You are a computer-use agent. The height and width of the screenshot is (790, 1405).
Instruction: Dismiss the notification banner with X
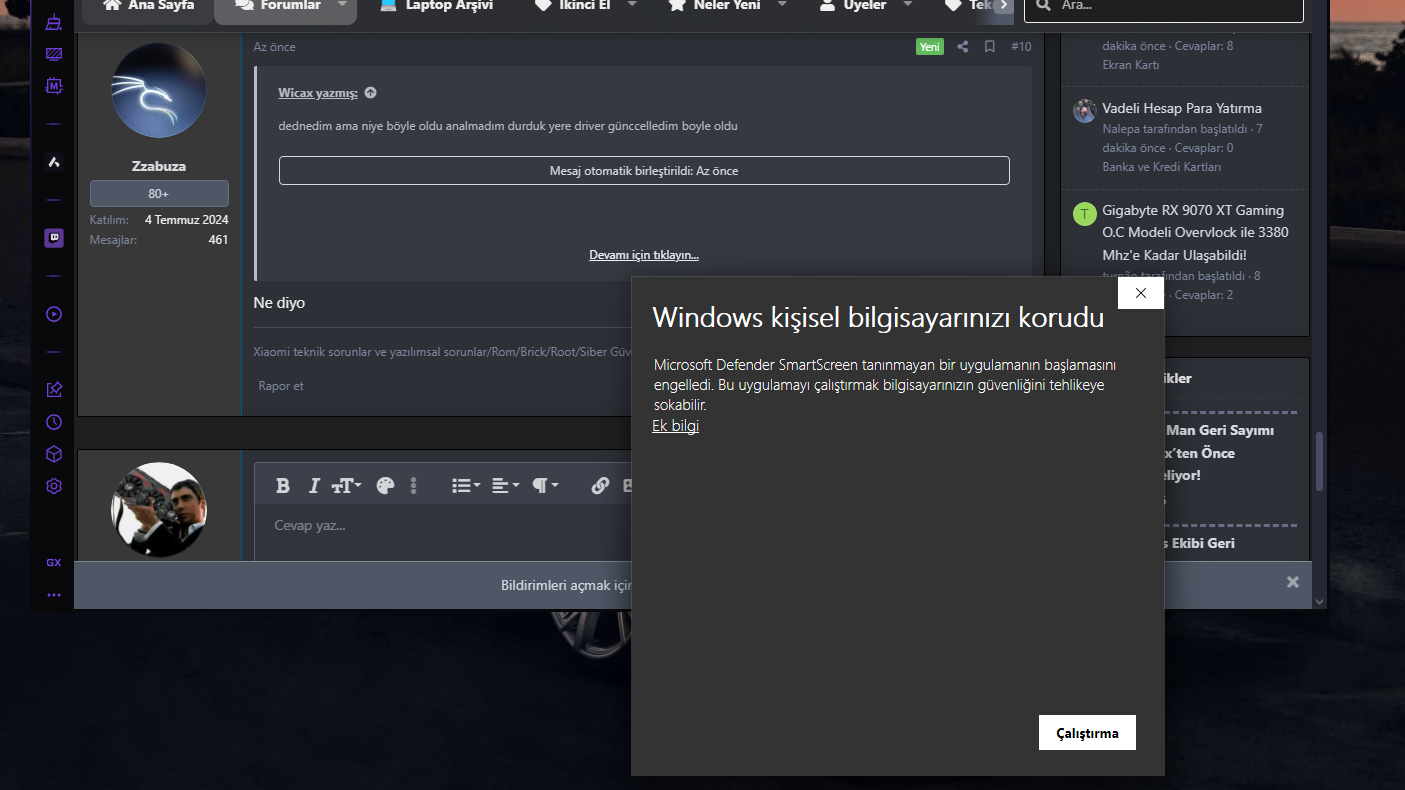coord(1293,582)
